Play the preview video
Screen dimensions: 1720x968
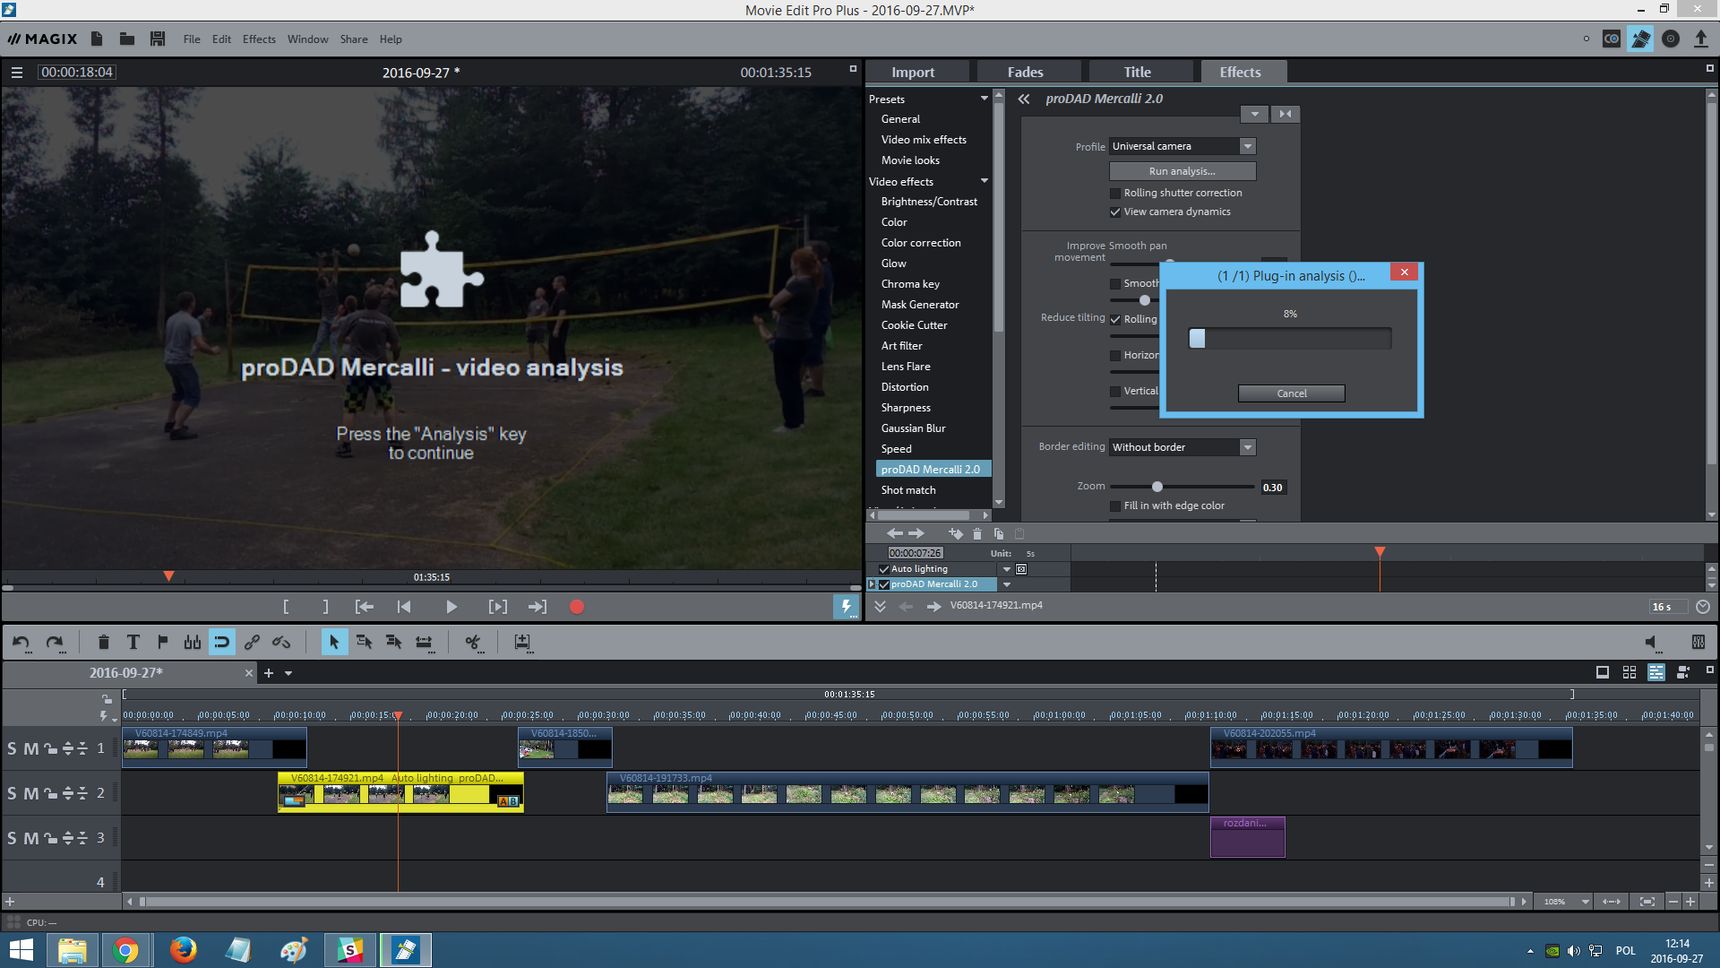pyautogui.click(x=451, y=607)
